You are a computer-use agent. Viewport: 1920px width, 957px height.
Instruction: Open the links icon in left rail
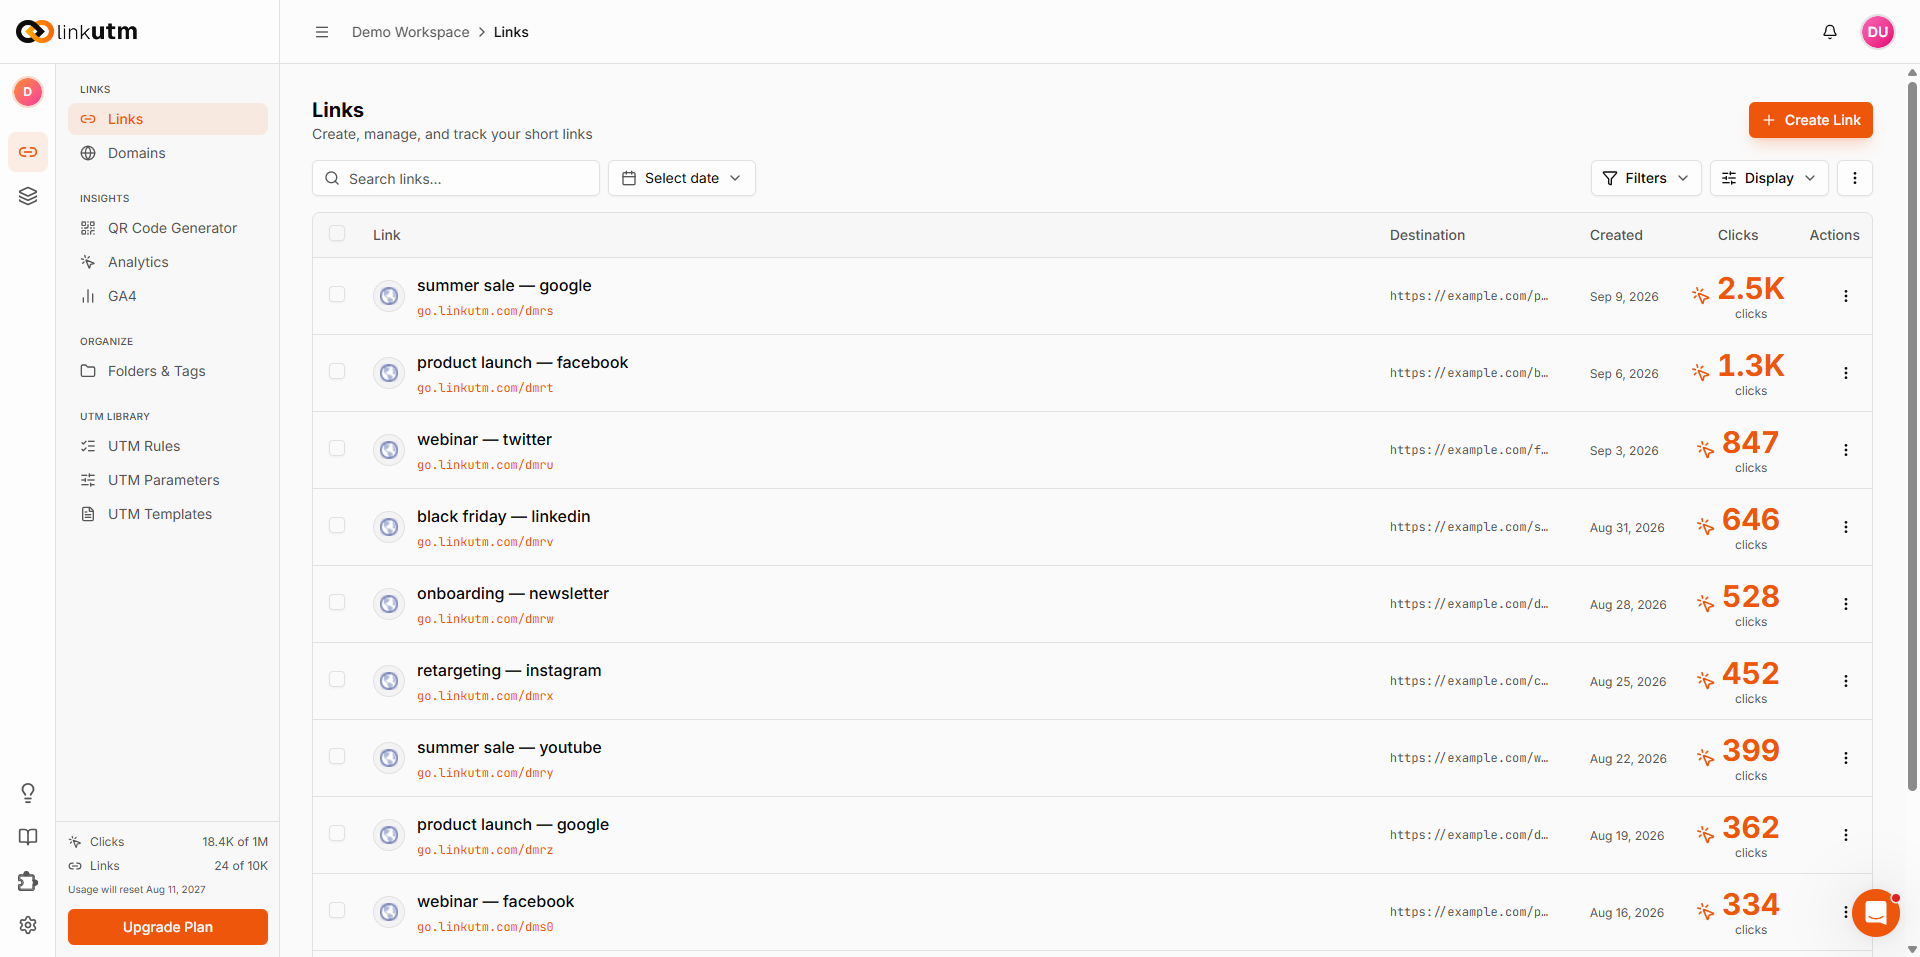click(28, 152)
